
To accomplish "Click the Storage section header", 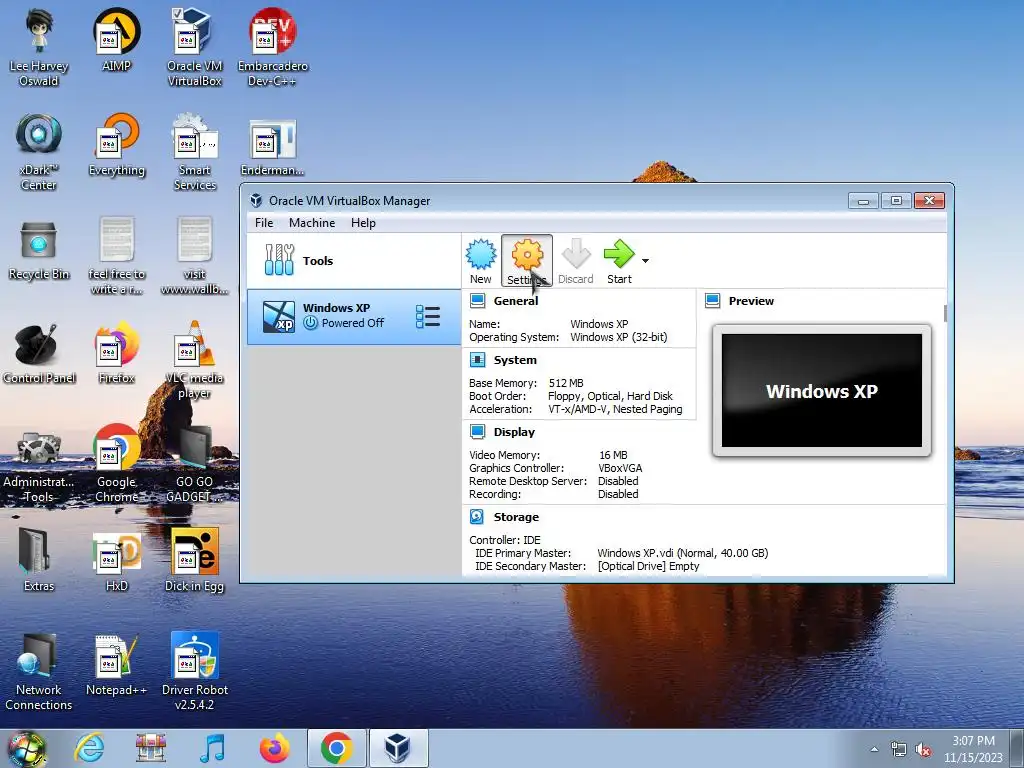I will pyautogui.click(x=516, y=517).
